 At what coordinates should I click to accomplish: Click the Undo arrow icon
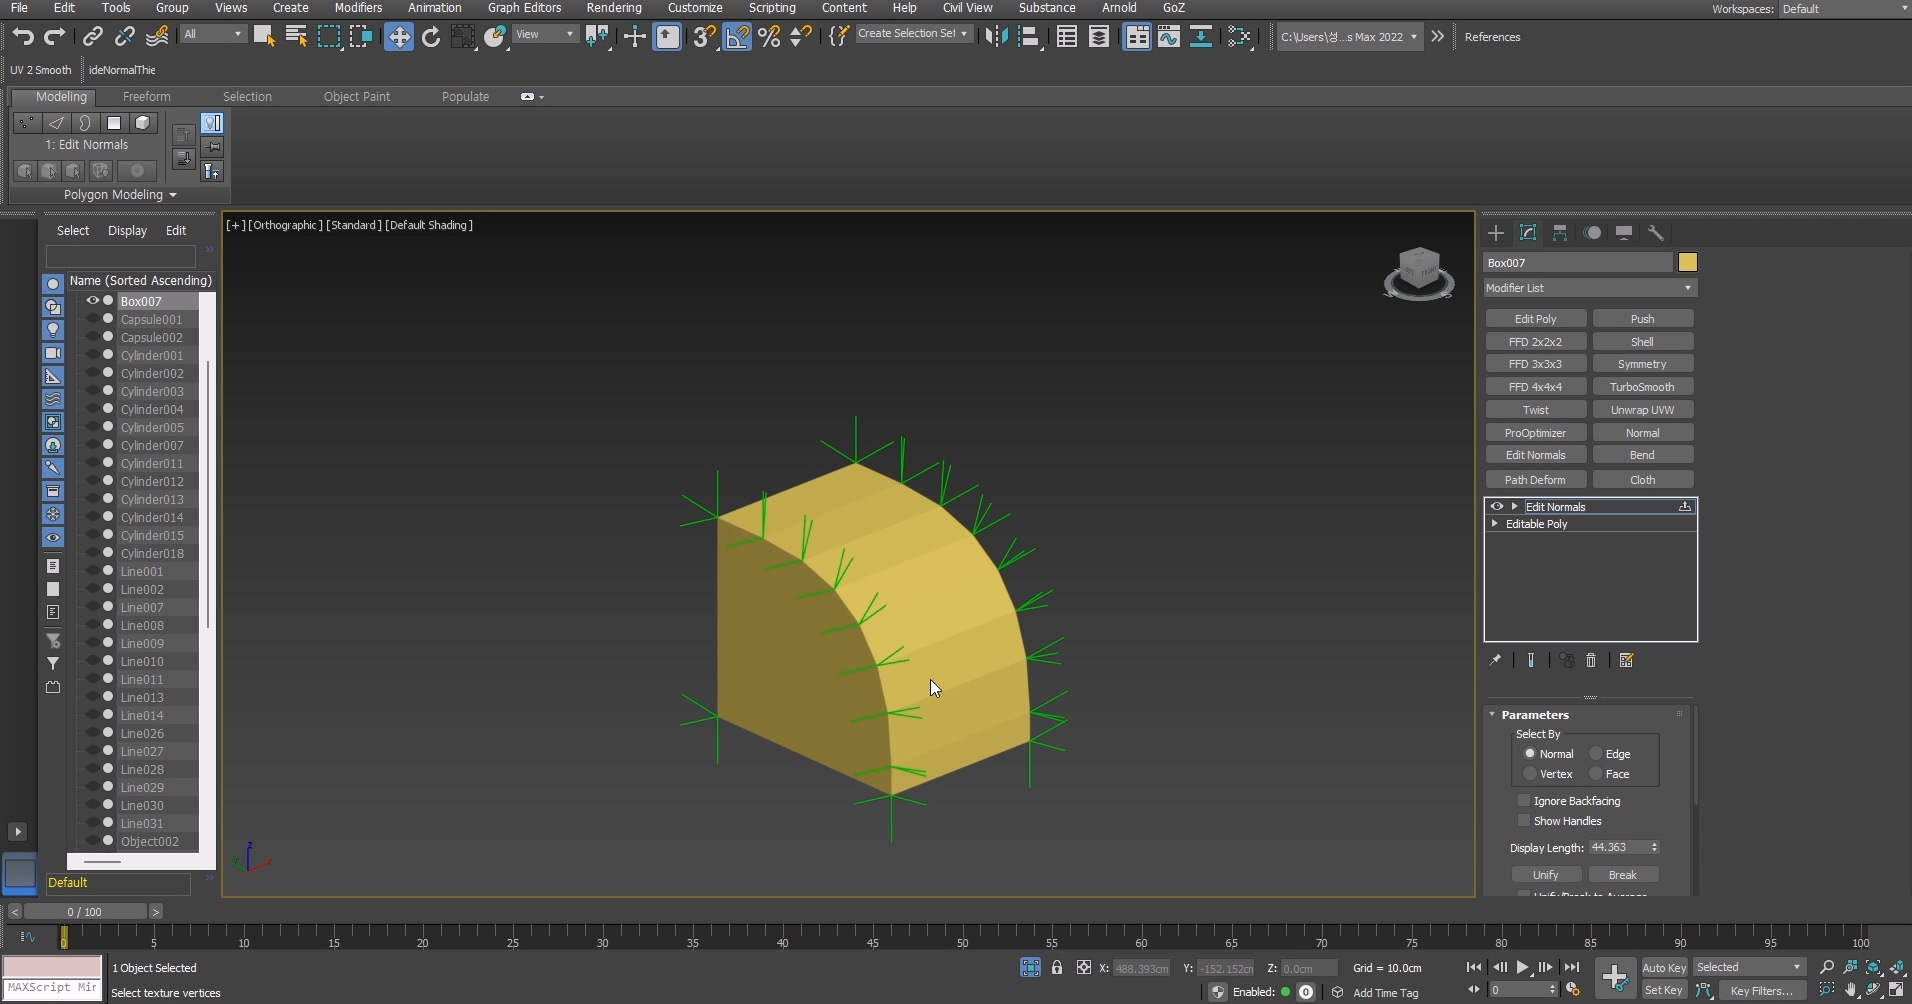(x=22, y=37)
